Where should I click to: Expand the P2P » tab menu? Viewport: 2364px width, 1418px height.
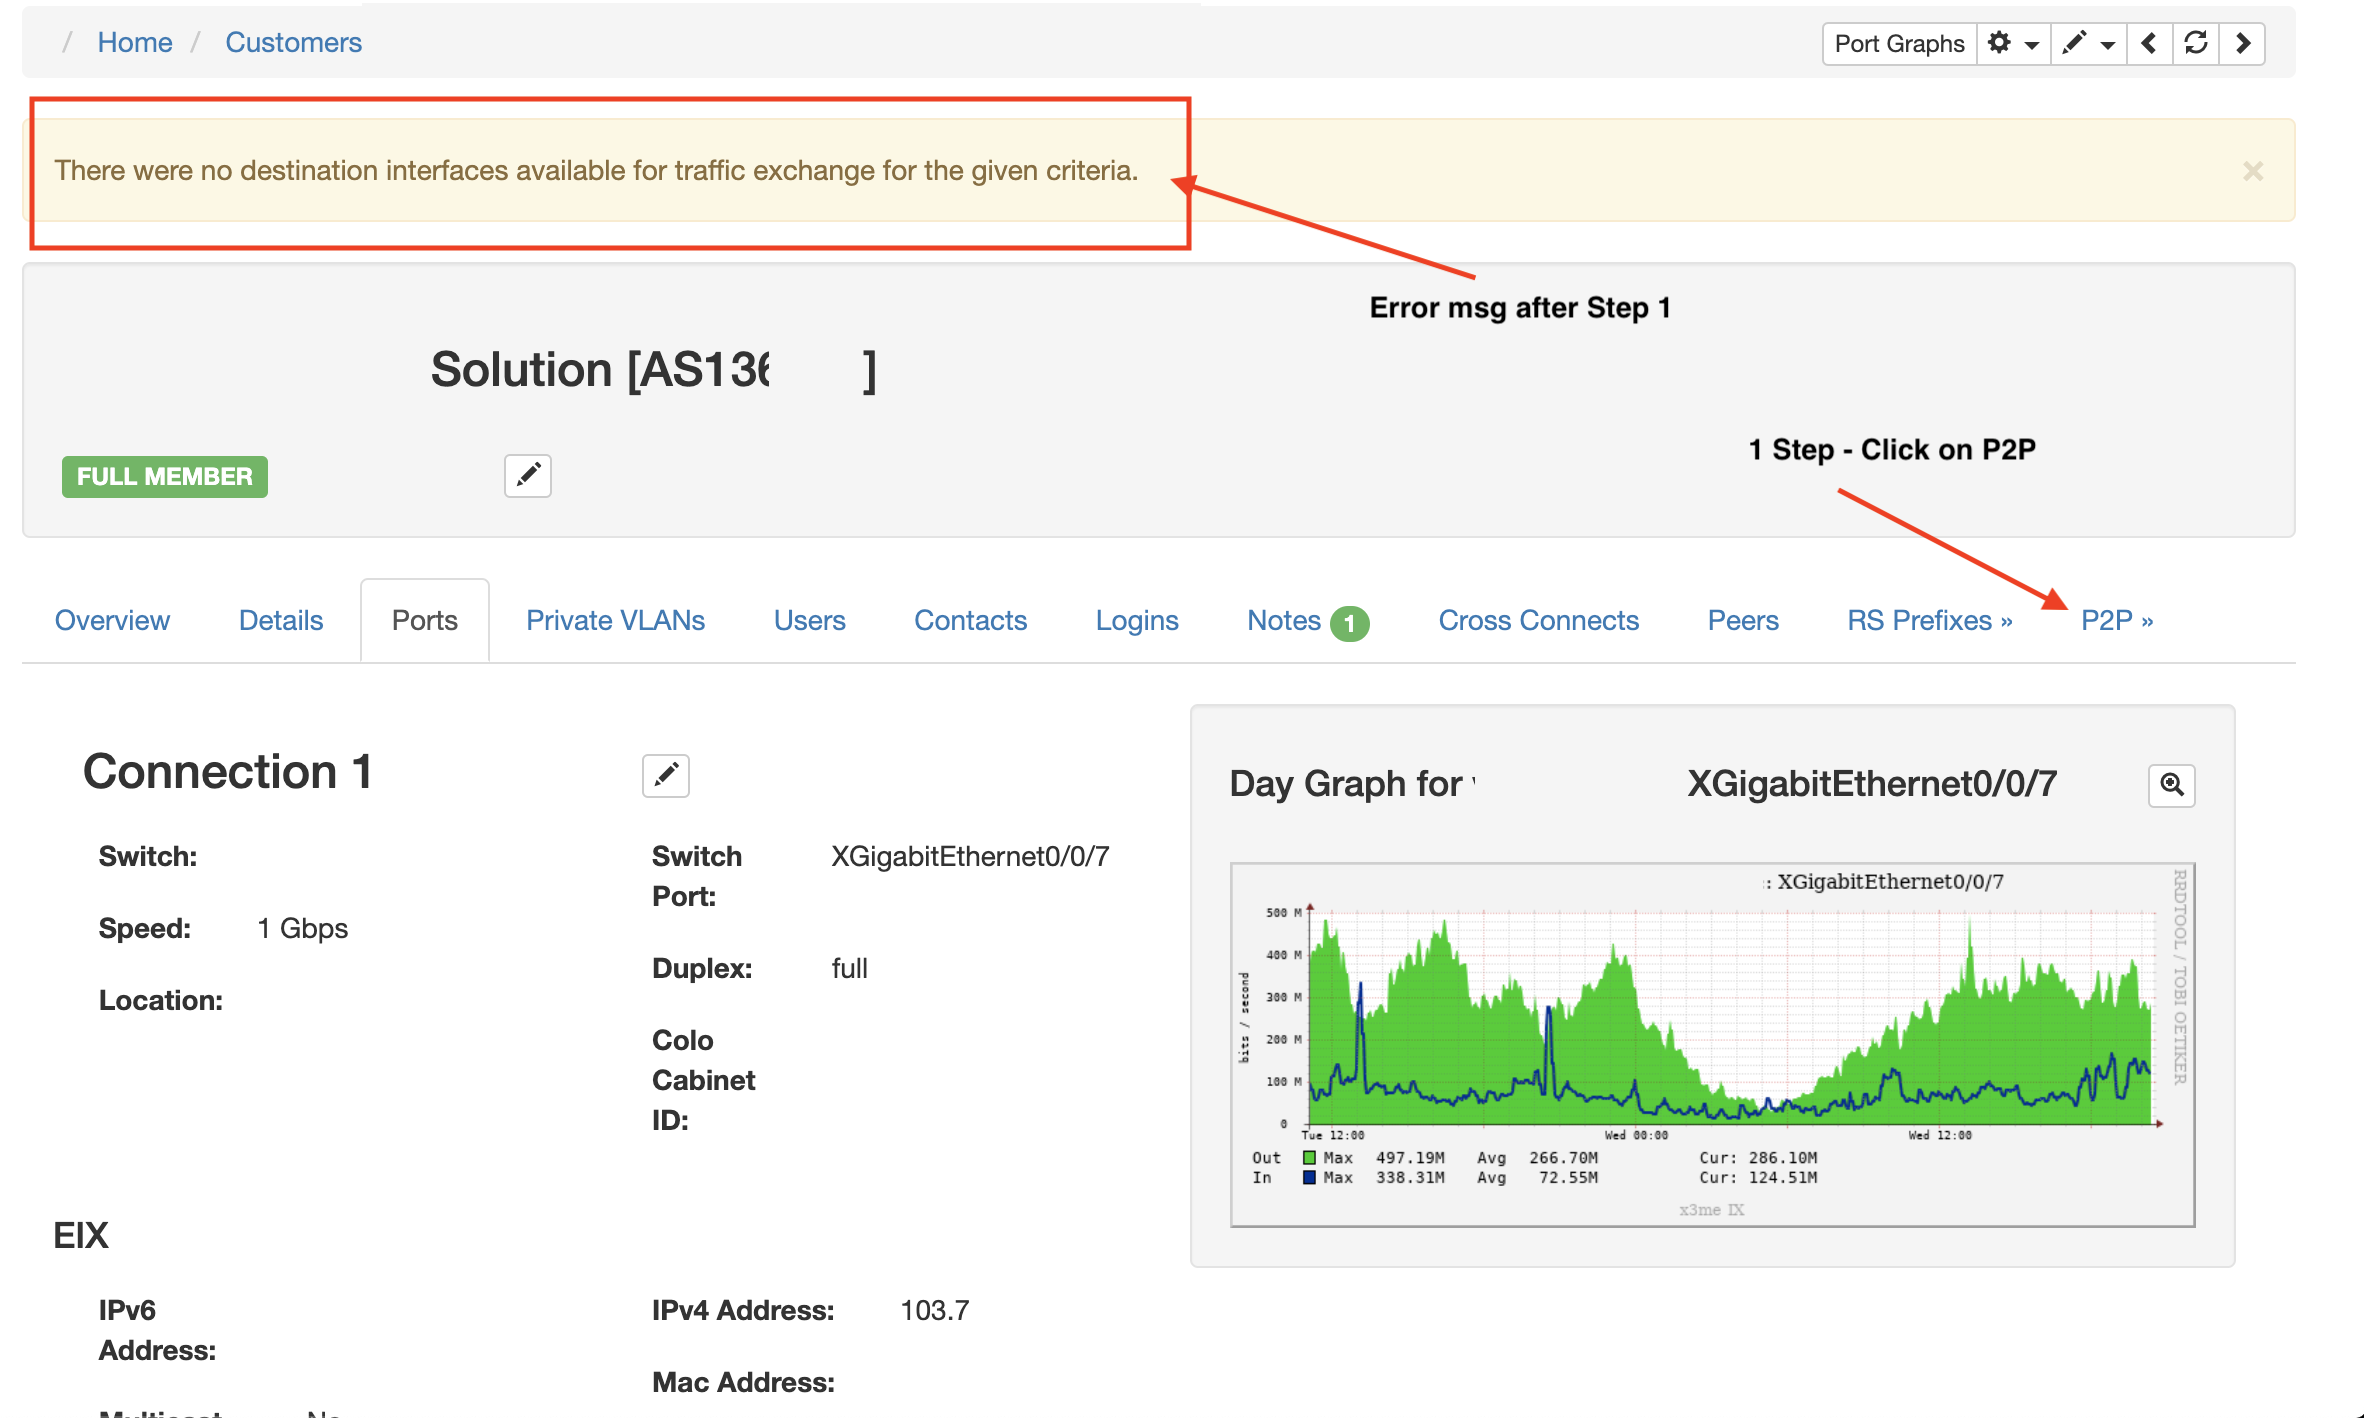pyautogui.click(x=2116, y=620)
